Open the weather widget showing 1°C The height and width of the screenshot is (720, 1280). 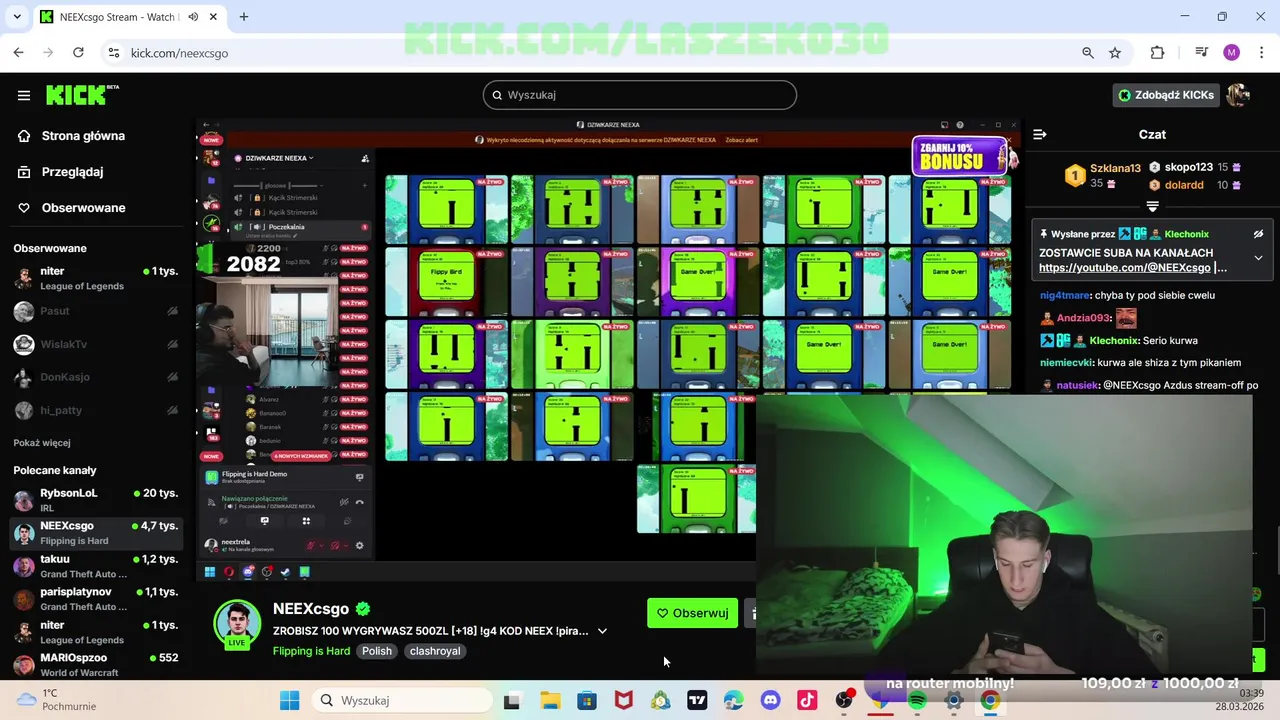[56, 700]
